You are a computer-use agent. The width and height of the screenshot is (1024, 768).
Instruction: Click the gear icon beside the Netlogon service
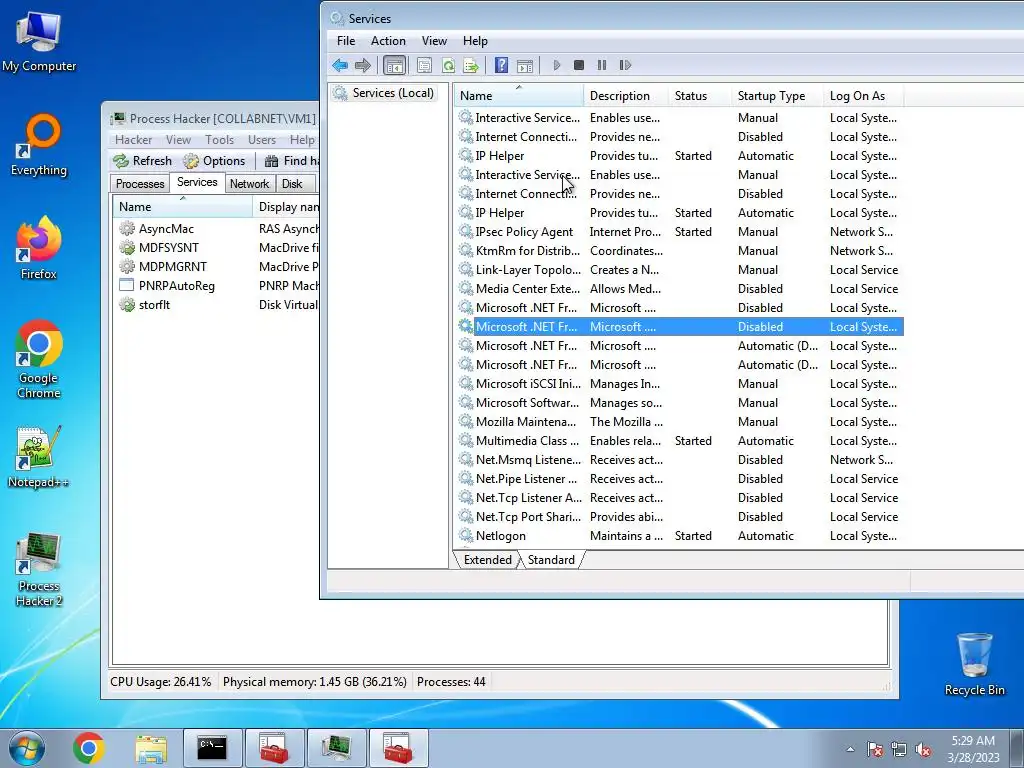[465, 536]
